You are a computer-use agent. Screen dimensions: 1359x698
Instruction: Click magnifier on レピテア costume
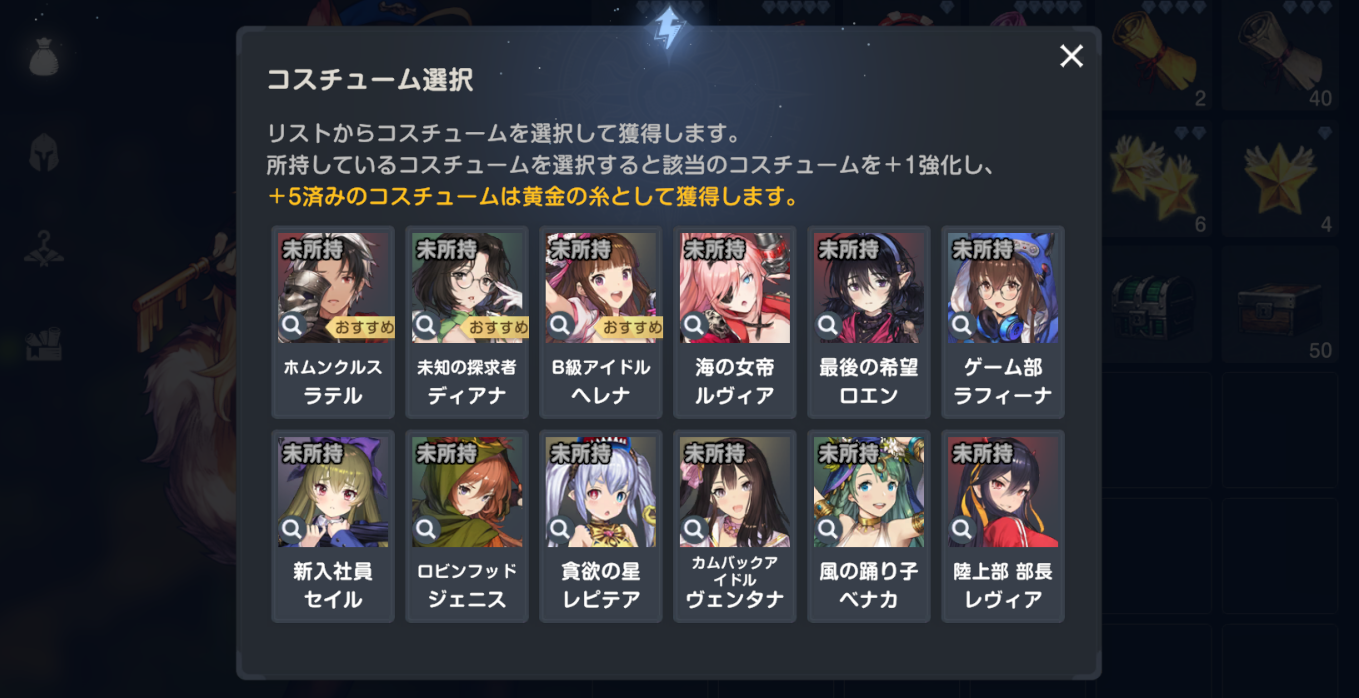pos(561,529)
